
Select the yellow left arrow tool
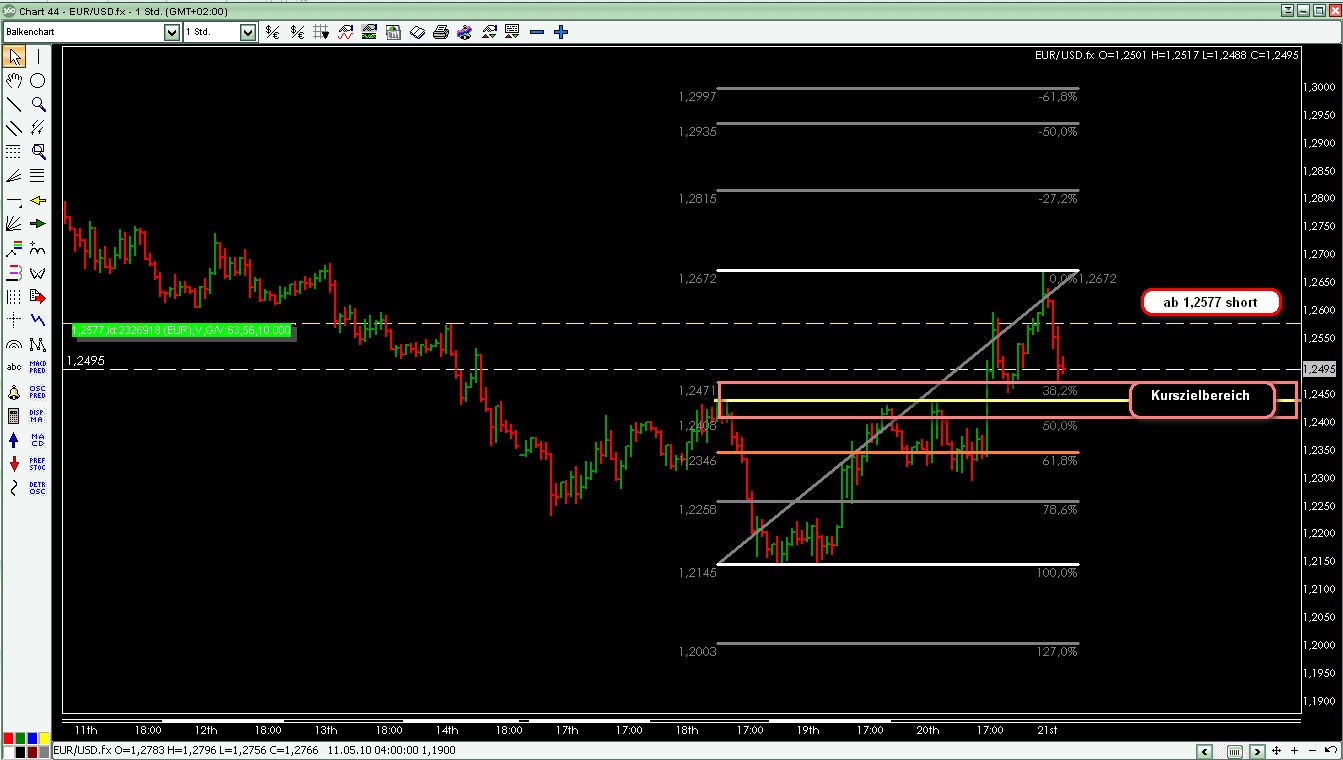coord(38,201)
